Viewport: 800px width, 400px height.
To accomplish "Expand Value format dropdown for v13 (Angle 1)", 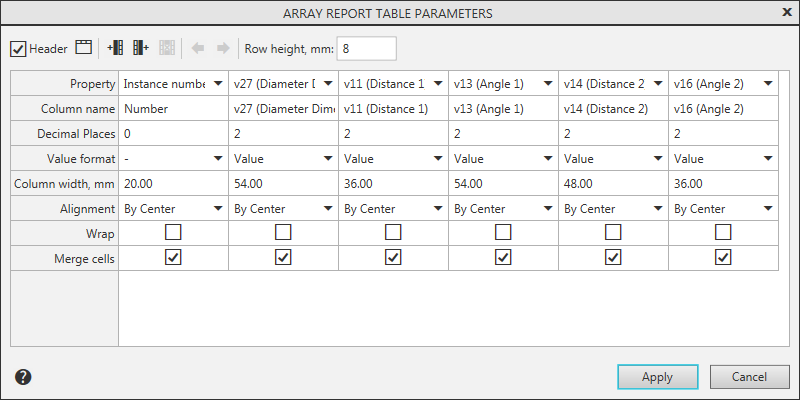I will [x=547, y=158].
